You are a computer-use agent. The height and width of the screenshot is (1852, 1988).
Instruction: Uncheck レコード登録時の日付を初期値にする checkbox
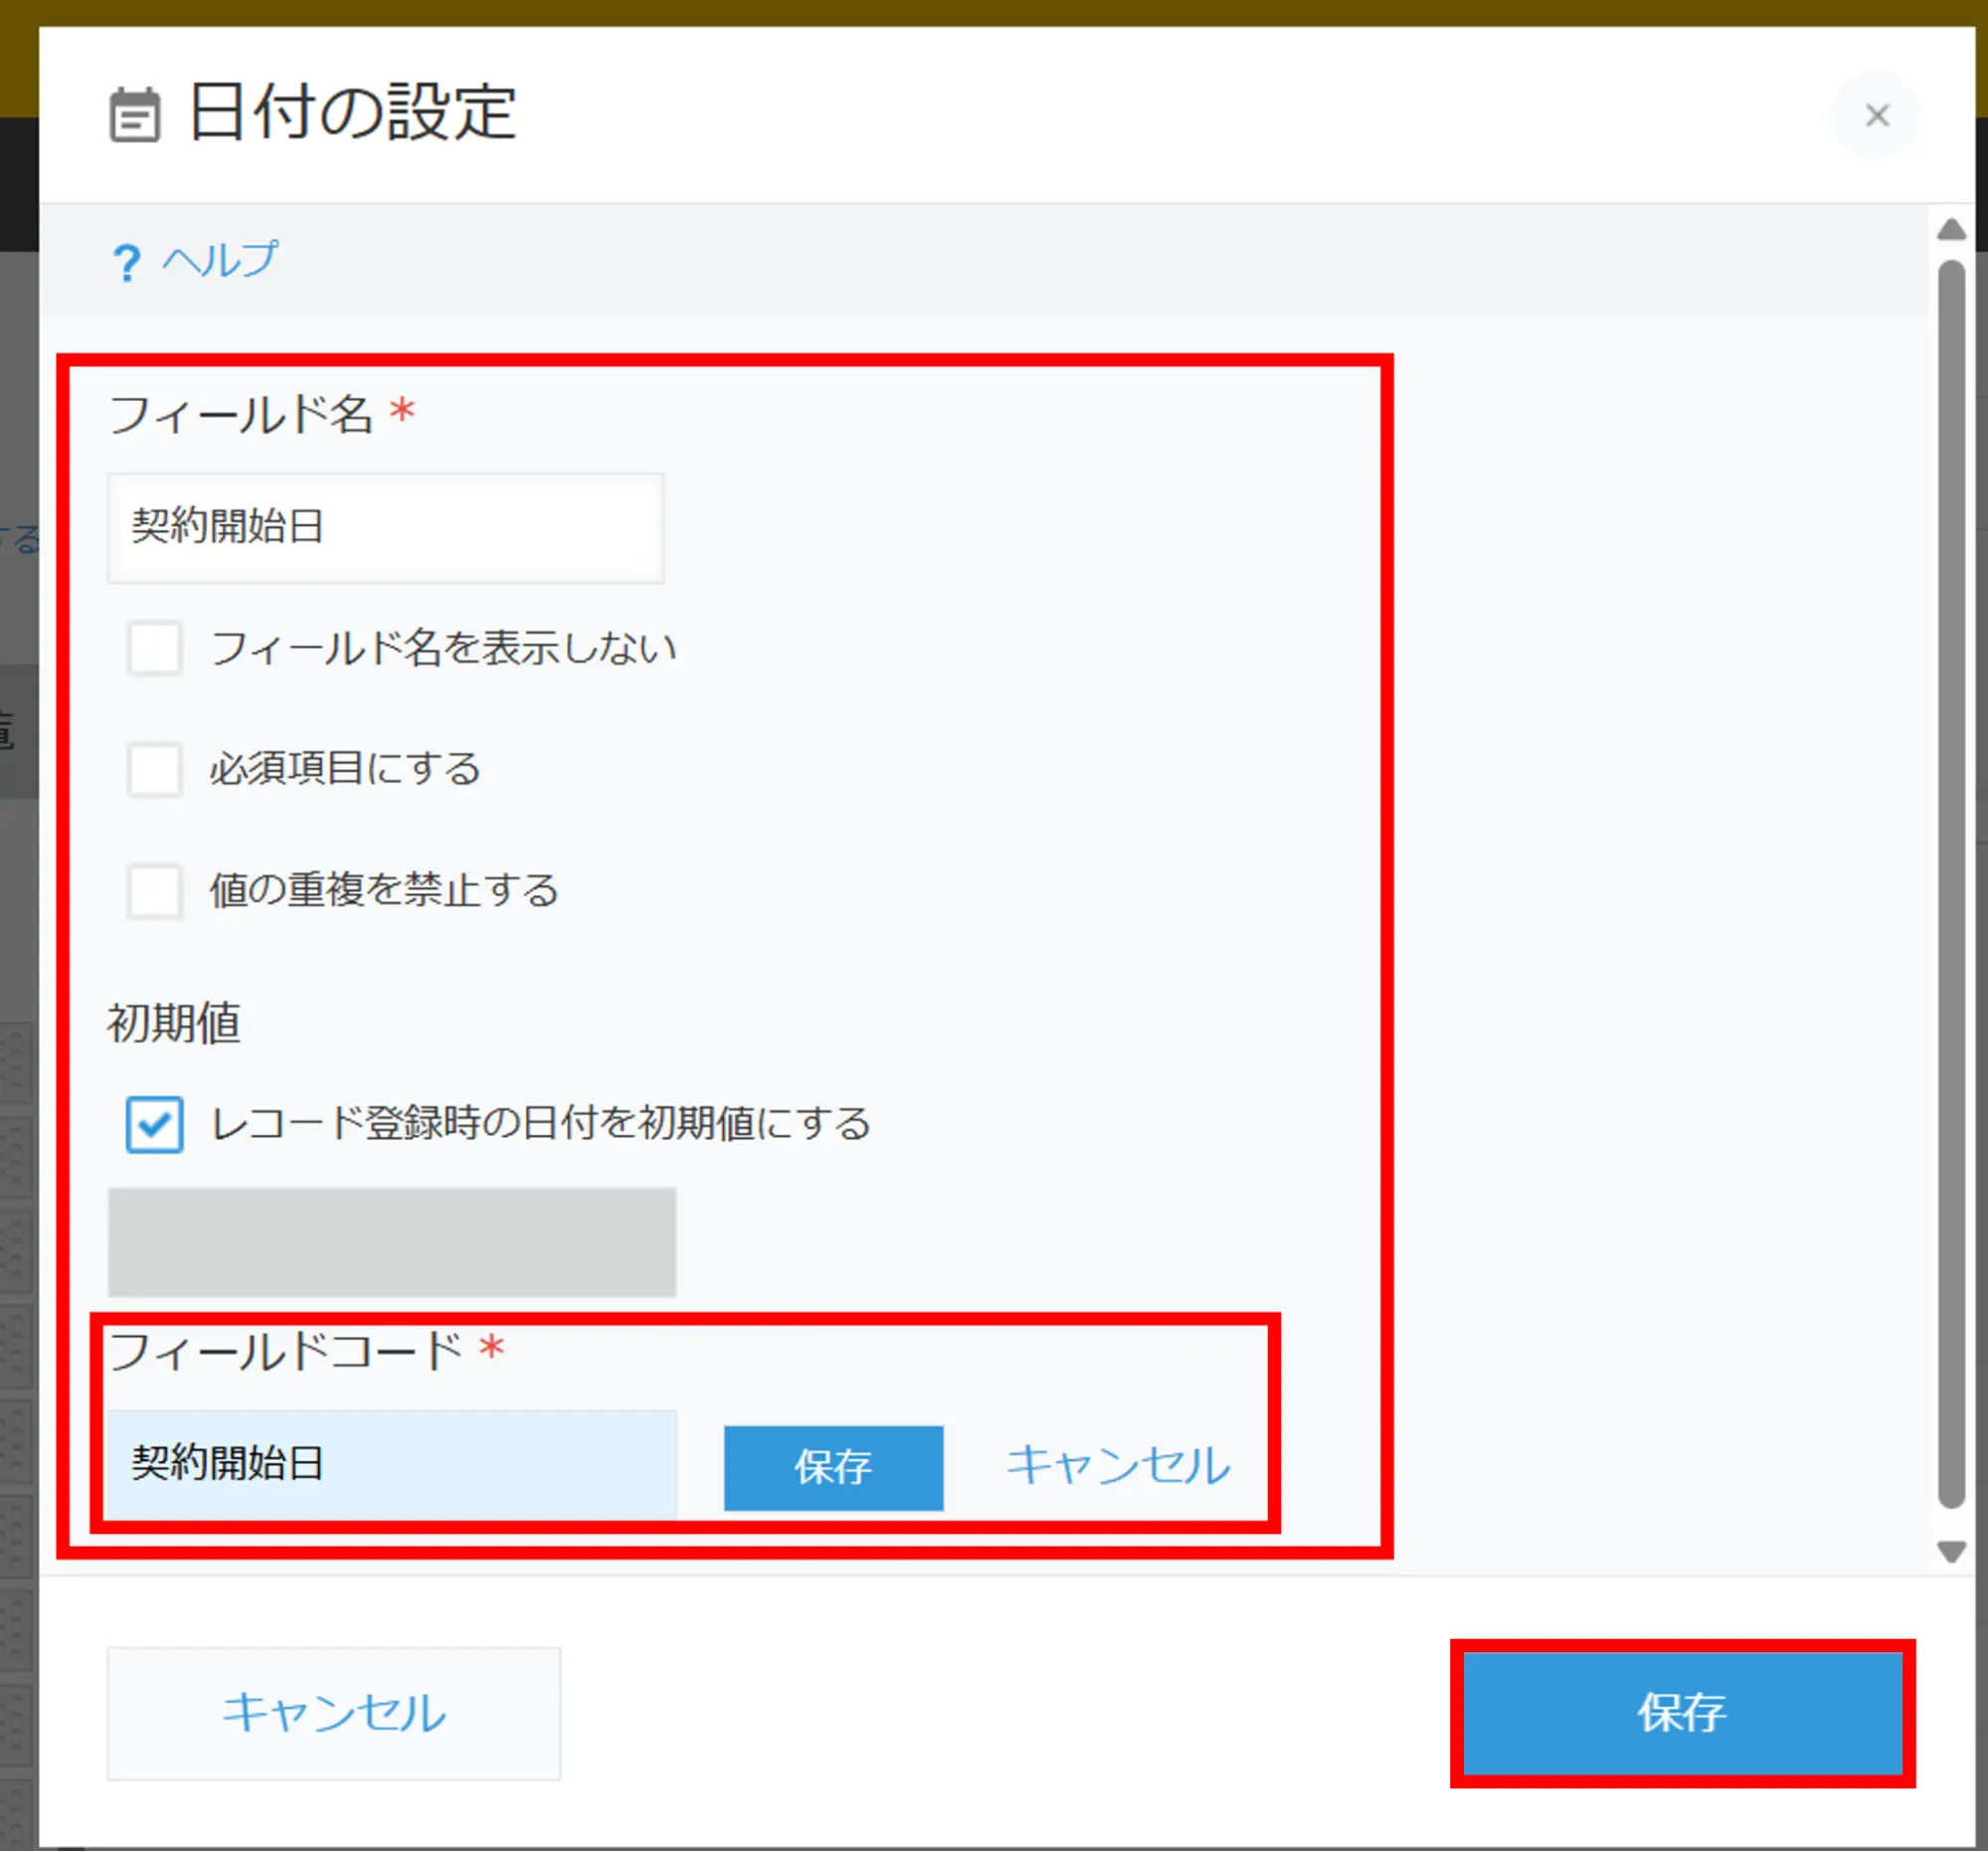click(154, 1124)
